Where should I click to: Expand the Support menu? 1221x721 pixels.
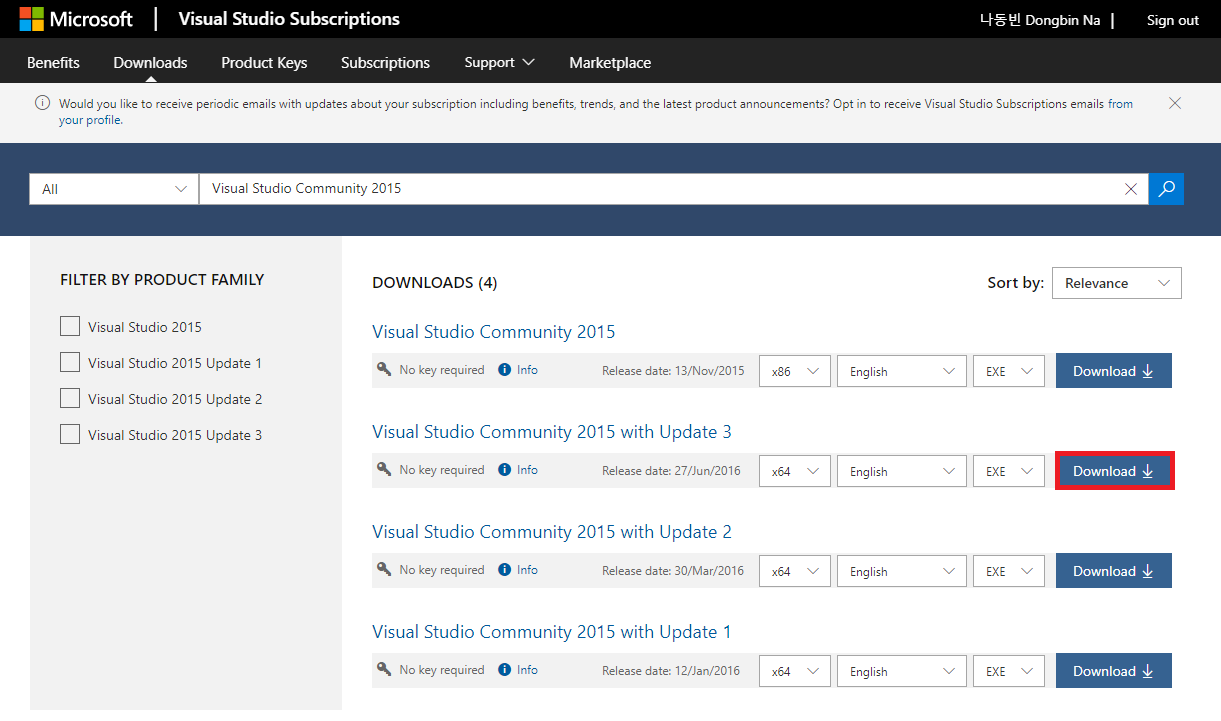[x=499, y=62]
